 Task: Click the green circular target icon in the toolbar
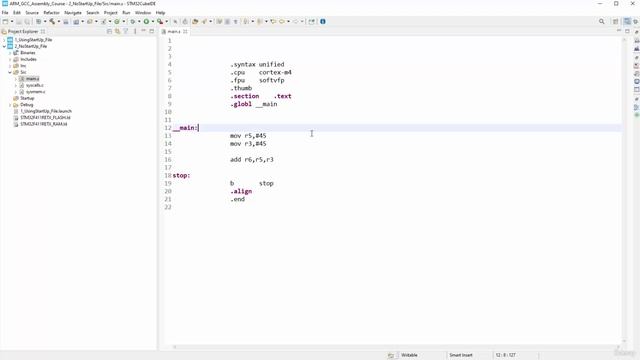pos(117,22)
